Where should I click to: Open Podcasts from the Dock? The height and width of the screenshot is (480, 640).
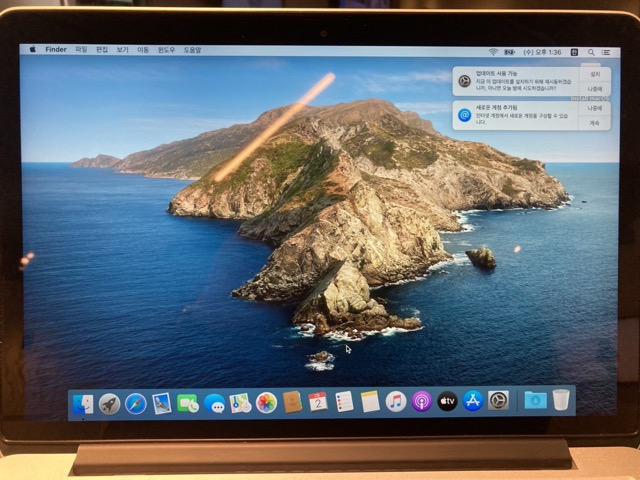(422, 402)
